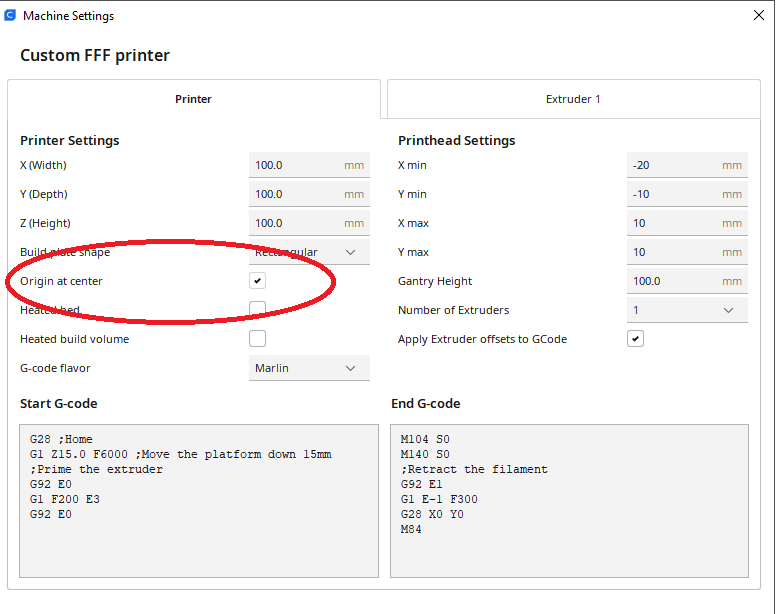Screen dimensions: 783x614
Task: Click the Cura application icon in title bar
Action: (x=10, y=15)
